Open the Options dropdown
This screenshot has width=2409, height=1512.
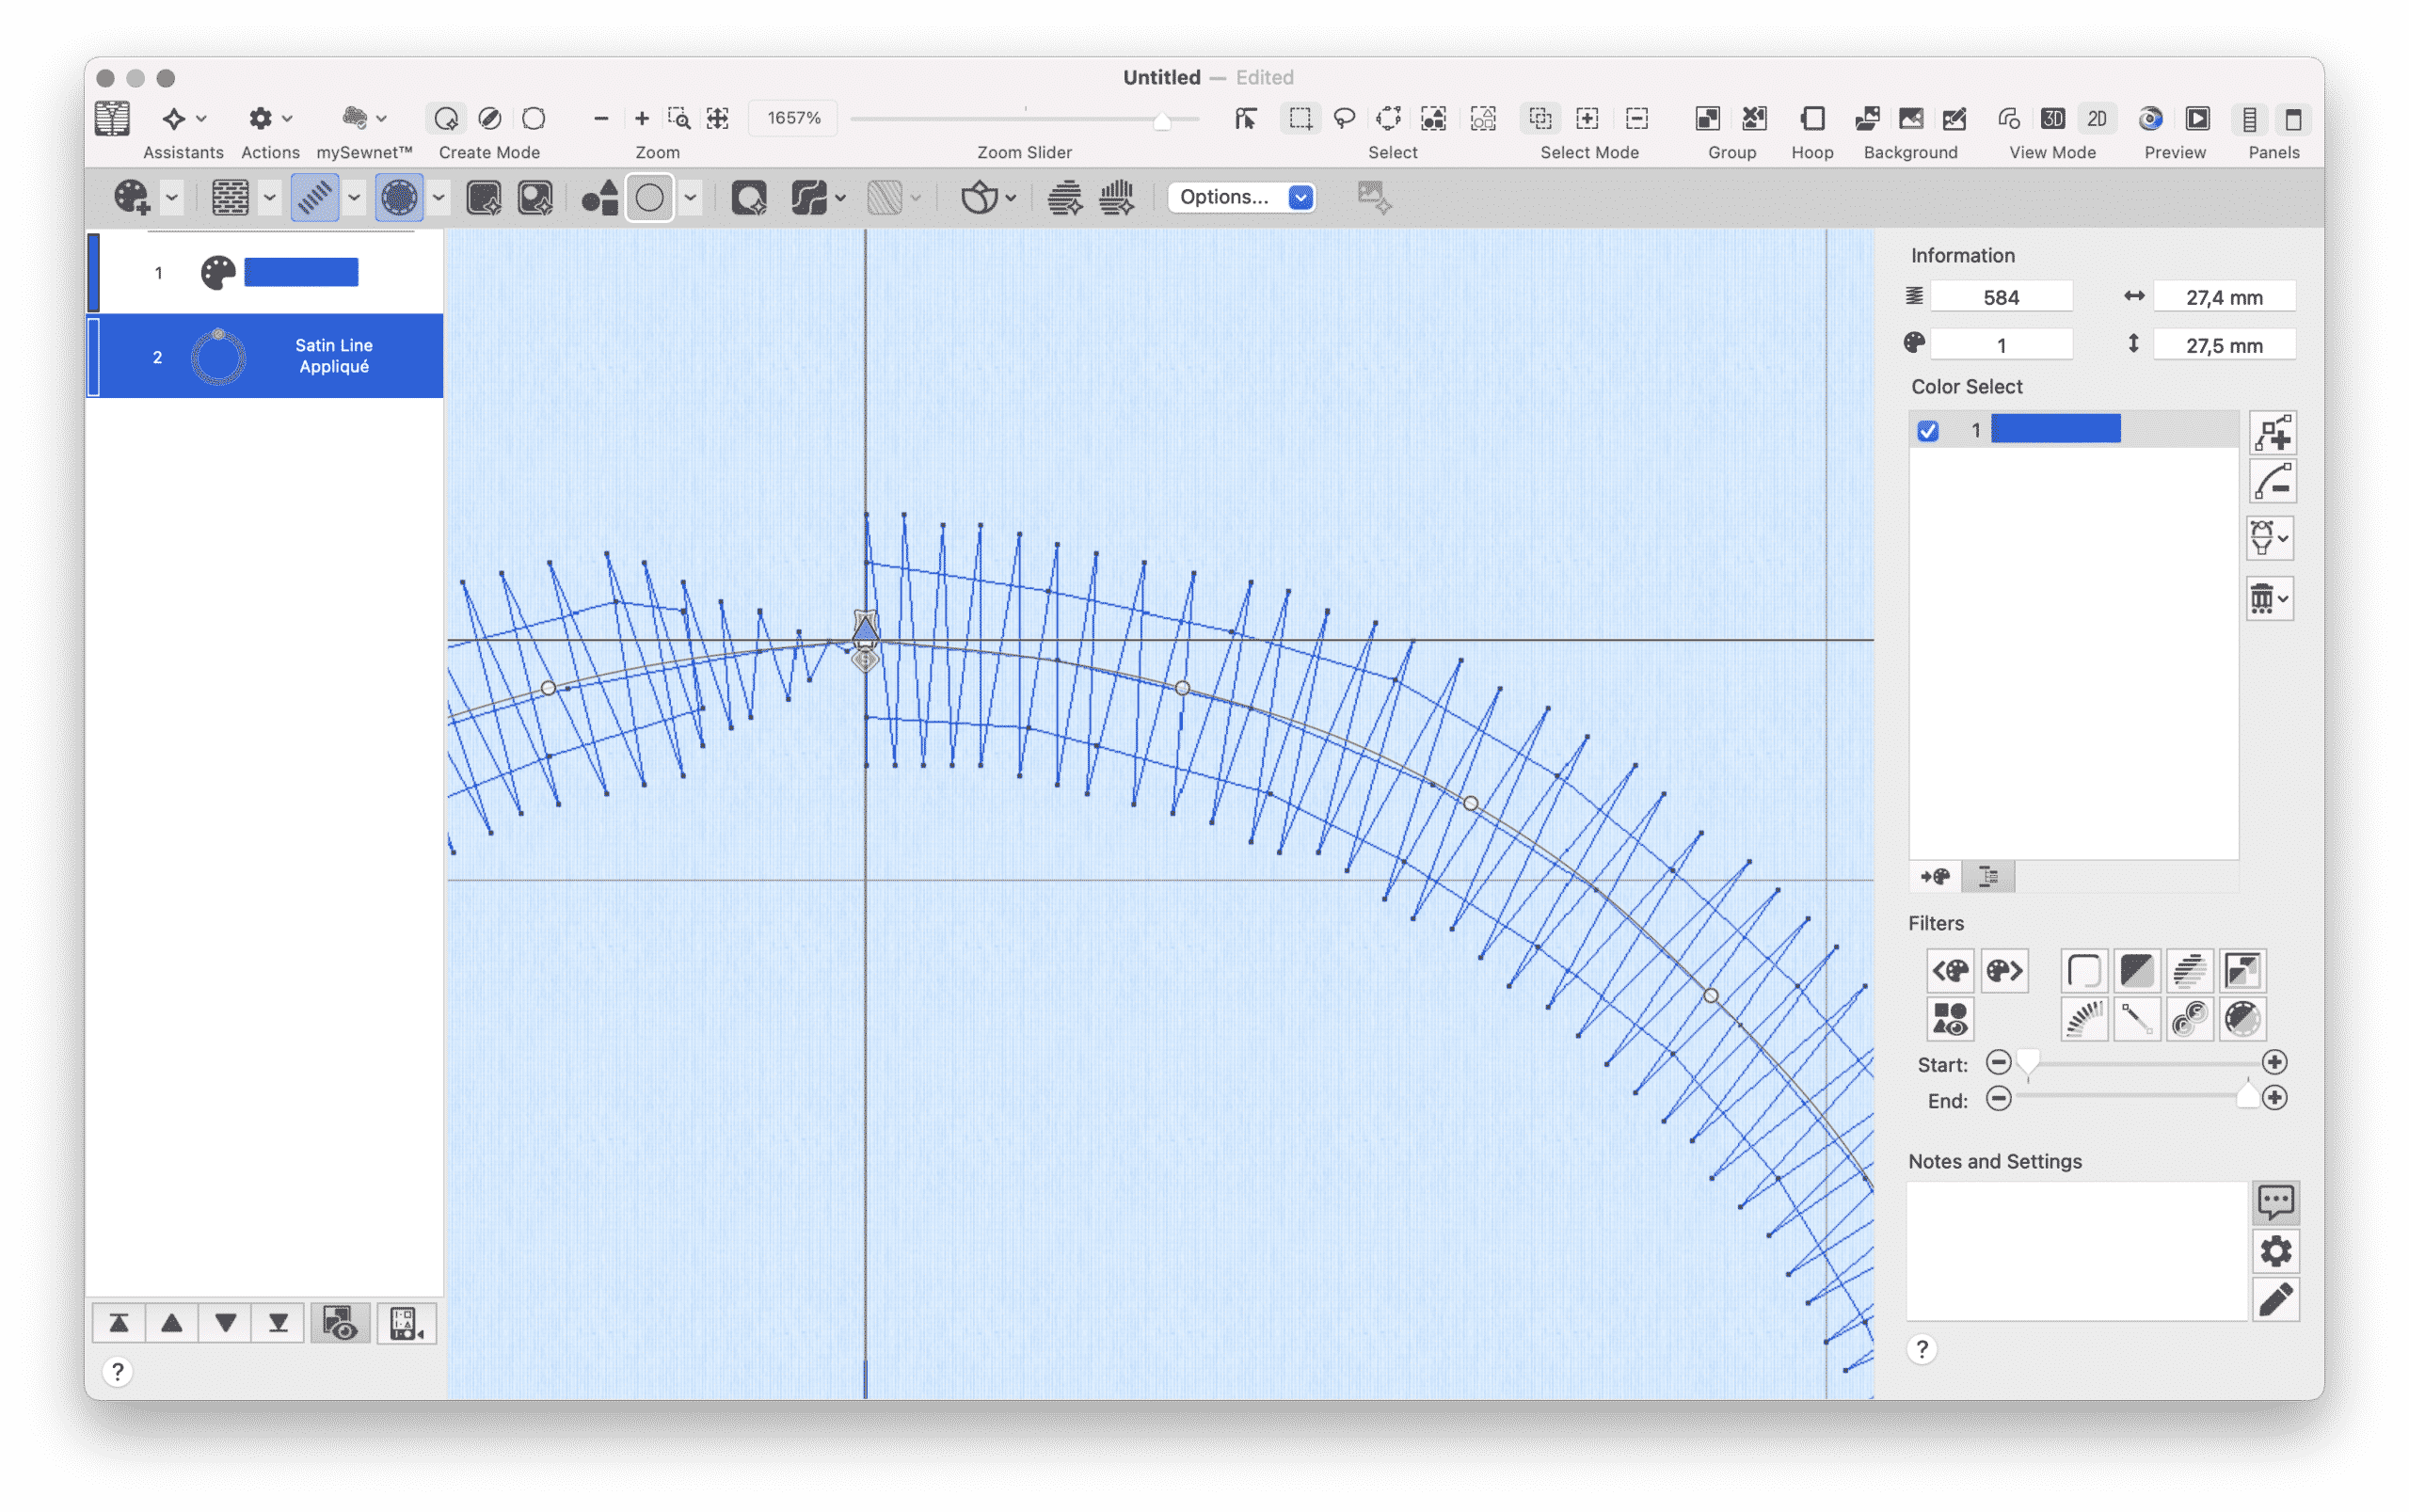(1241, 197)
